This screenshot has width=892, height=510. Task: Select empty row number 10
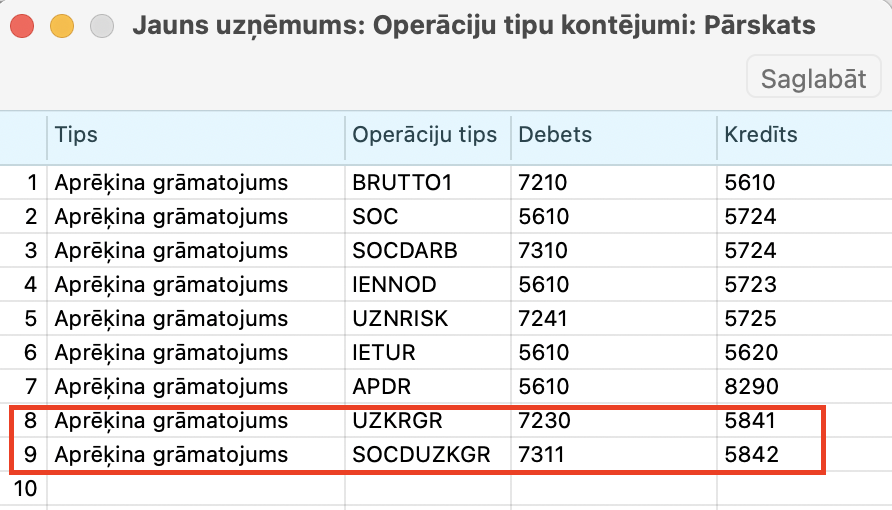tap(24, 489)
